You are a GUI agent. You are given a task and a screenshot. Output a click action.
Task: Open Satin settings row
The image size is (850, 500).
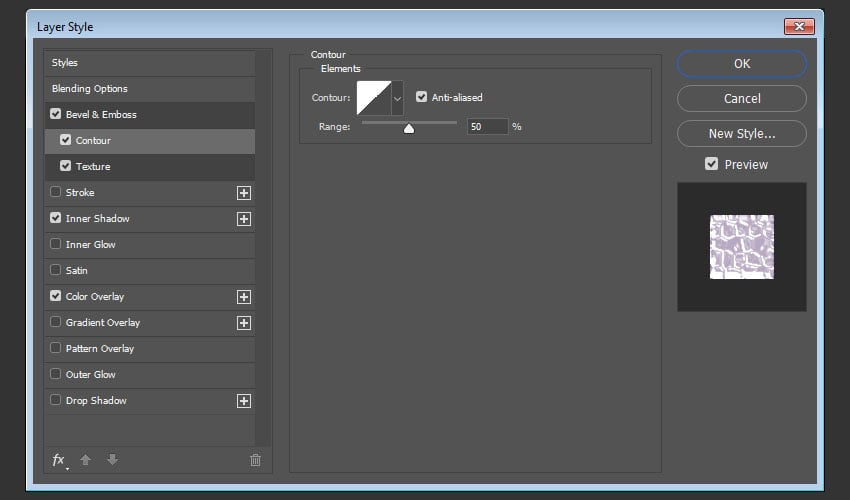pos(150,271)
